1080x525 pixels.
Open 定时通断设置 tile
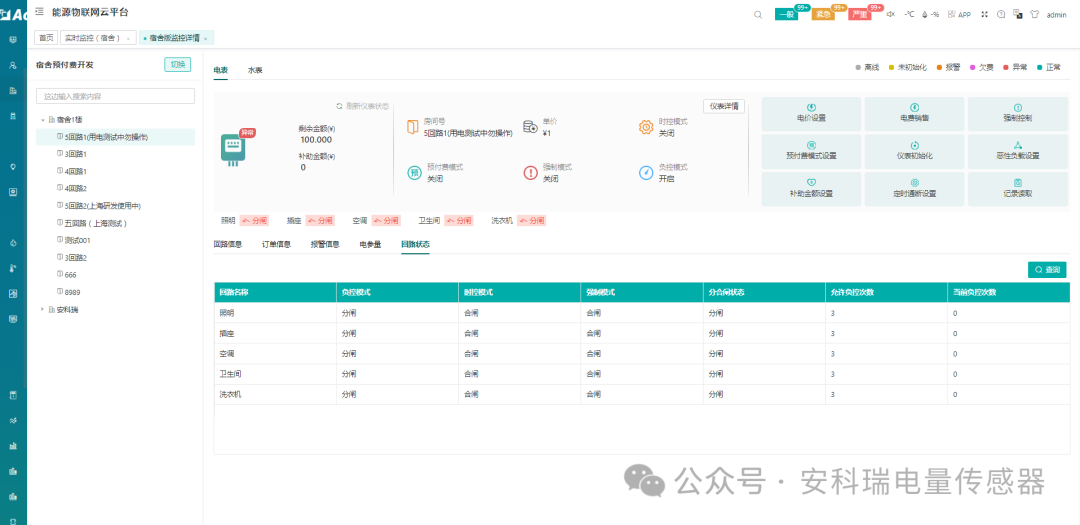click(x=914, y=189)
